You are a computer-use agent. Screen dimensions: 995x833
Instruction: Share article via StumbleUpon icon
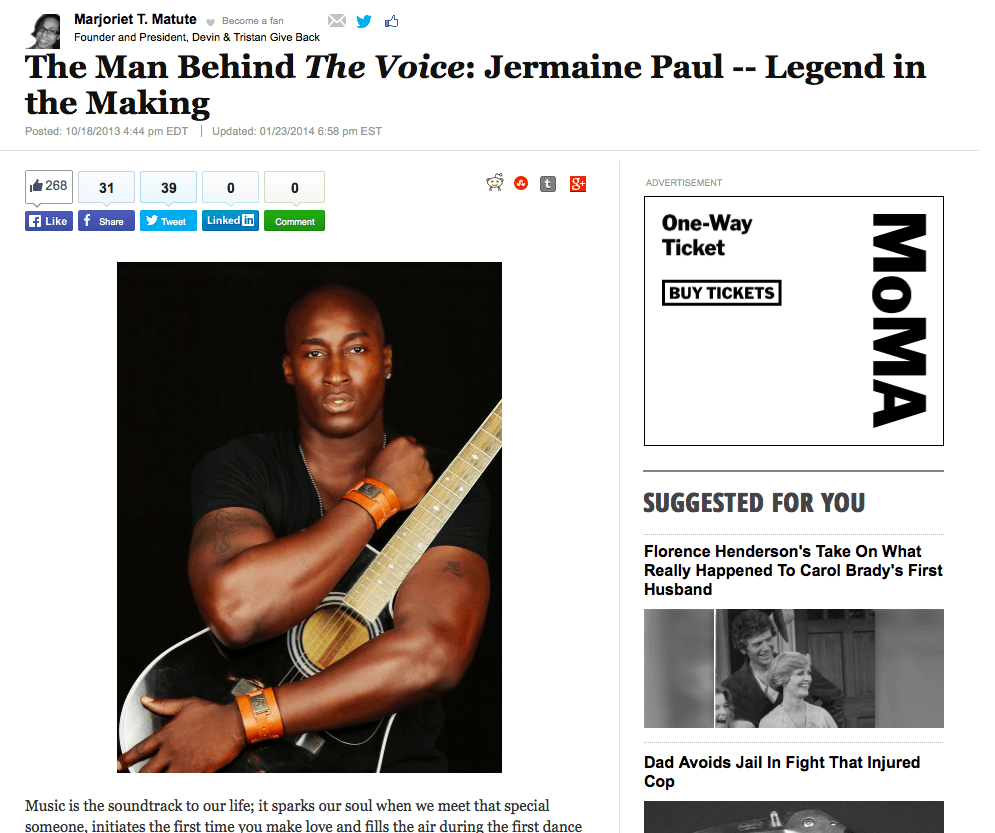click(x=521, y=183)
